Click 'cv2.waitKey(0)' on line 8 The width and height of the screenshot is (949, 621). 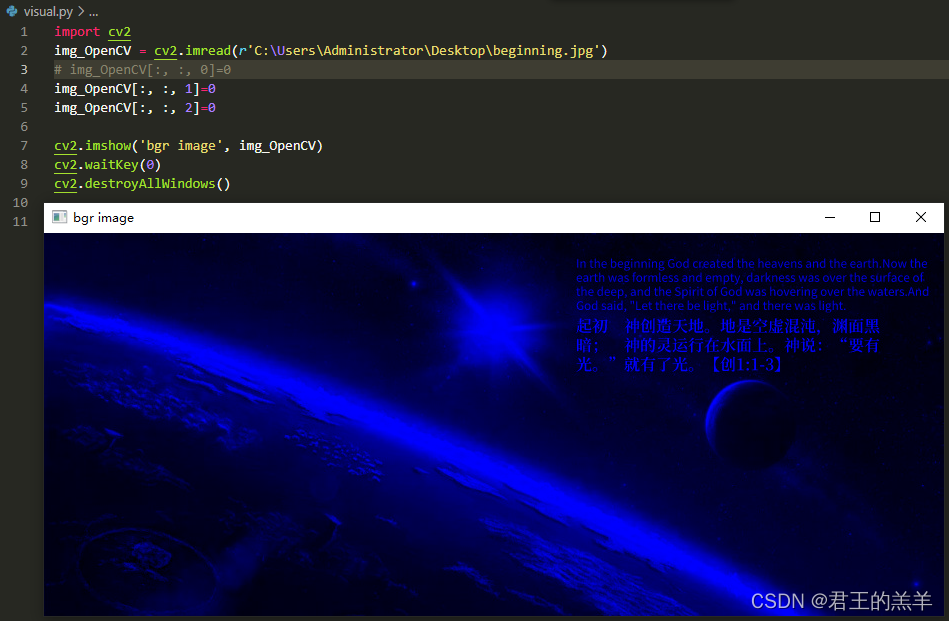tap(108, 165)
